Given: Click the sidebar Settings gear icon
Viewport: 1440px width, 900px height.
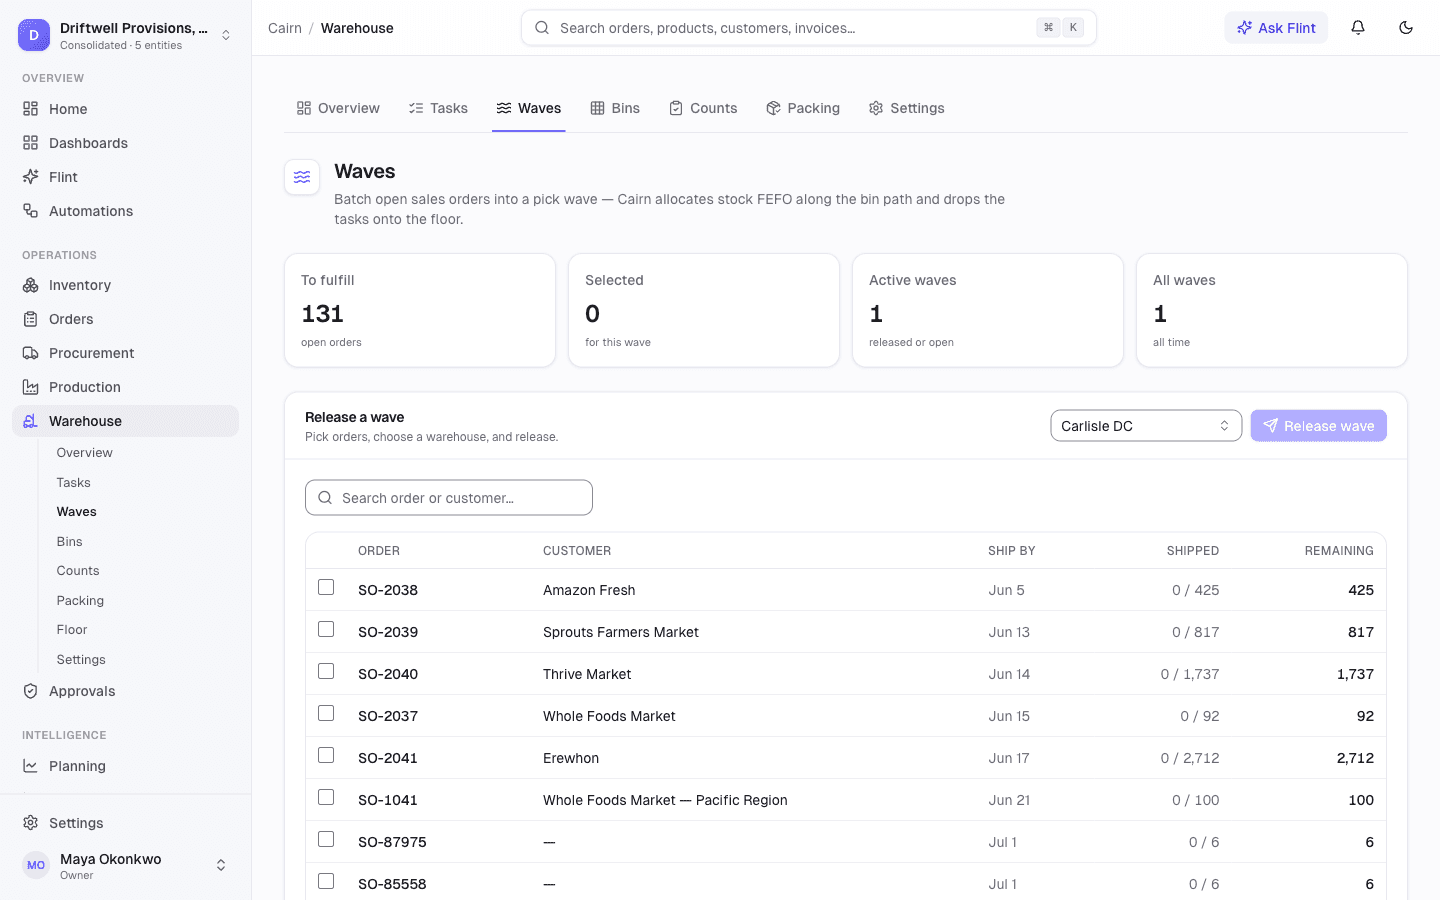Looking at the screenshot, I should point(31,823).
